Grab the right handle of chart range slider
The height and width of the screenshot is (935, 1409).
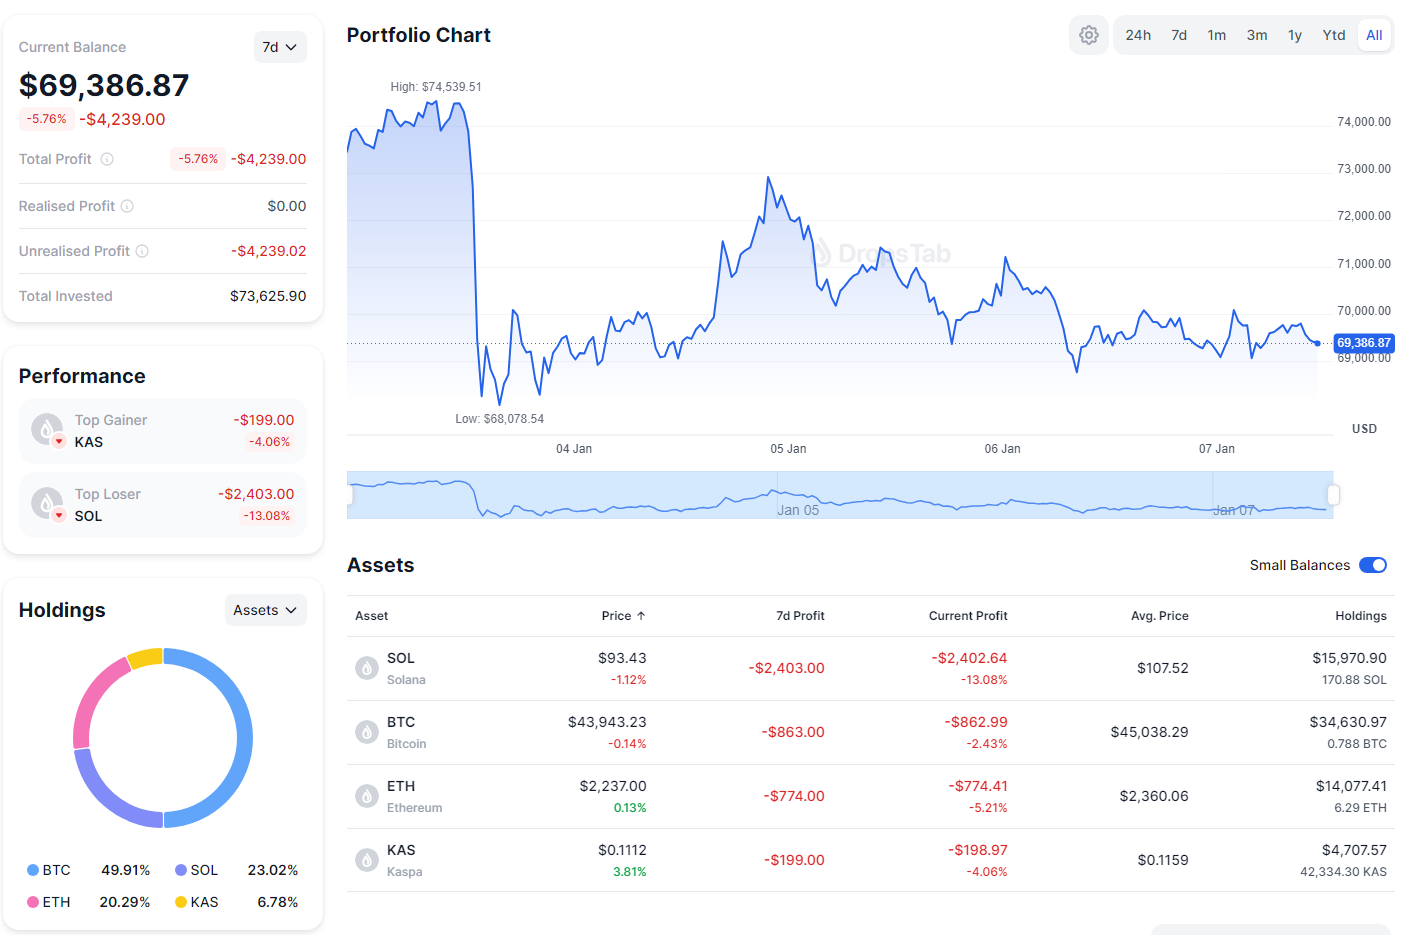pyautogui.click(x=1333, y=495)
